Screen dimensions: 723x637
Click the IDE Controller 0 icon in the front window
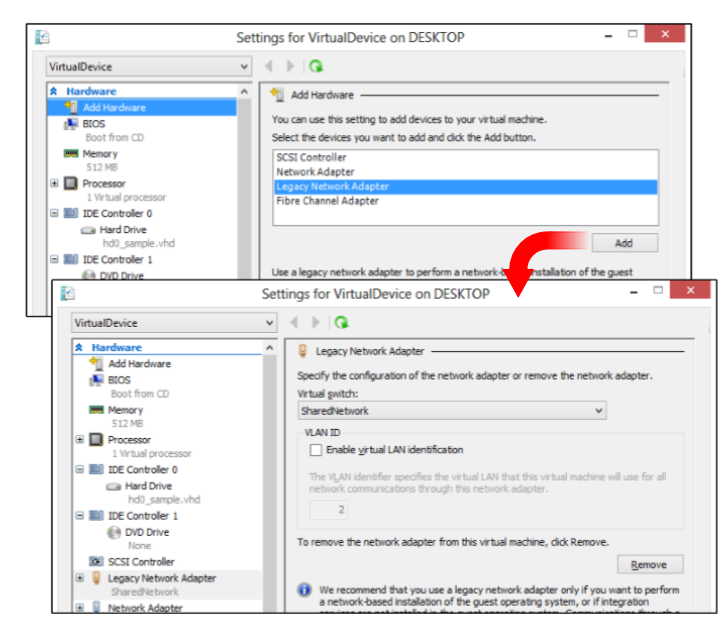(x=96, y=470)
